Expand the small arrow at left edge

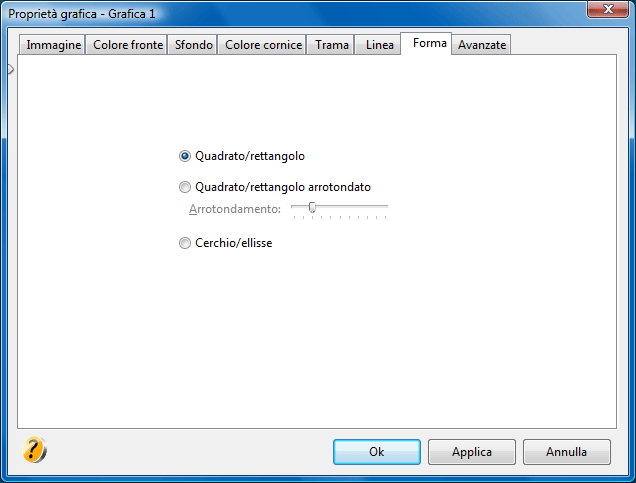click(x=11, y=69)
